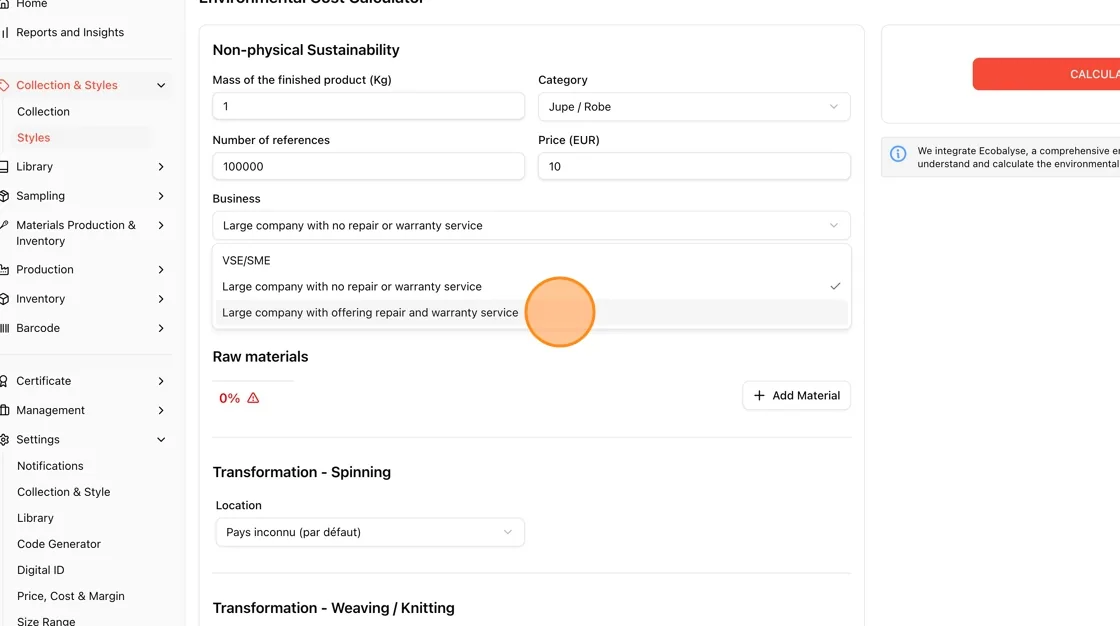The width and height of the screenshot is (1120, 626).
Task: Open the Collection submenu item
Action: 44,111
